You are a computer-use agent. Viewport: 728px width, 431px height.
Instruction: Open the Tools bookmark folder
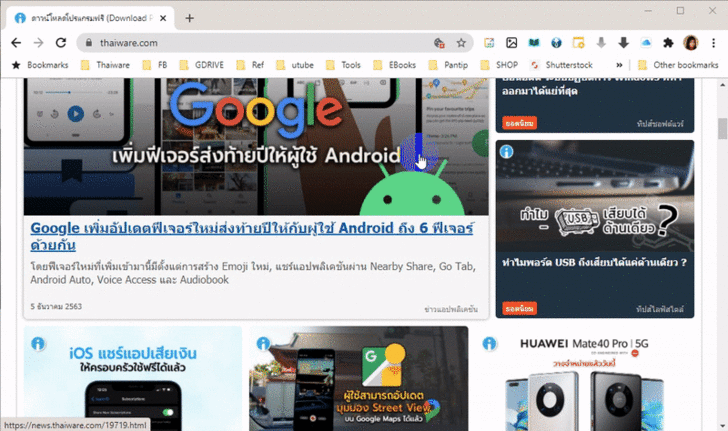343,65
